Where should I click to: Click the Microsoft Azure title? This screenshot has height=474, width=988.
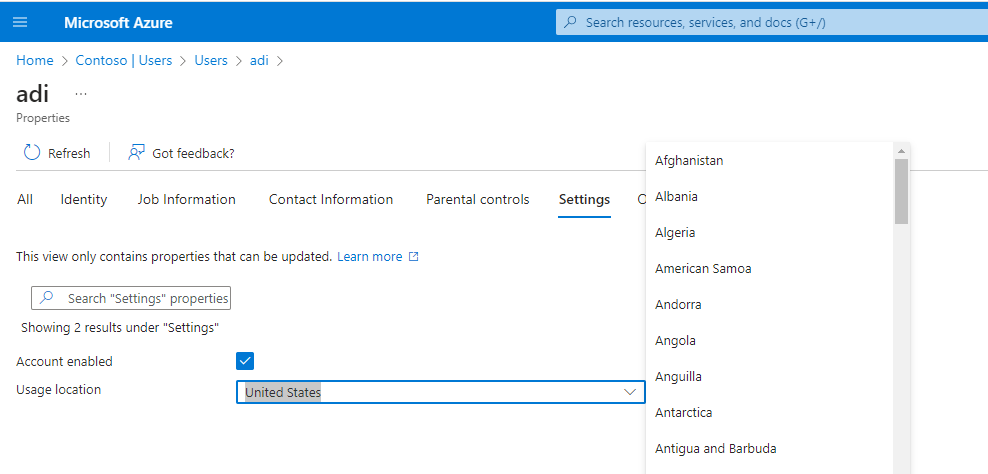[118, 23]
